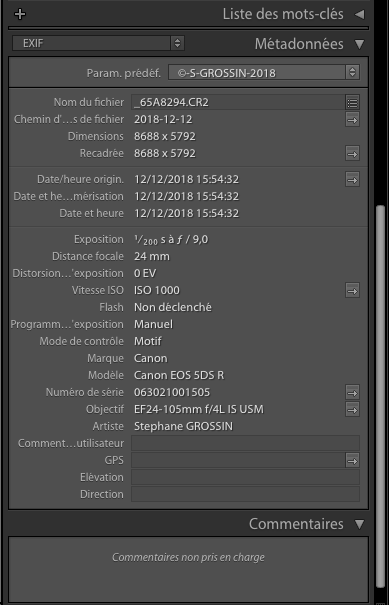
Task: Open batch rename icon beside file name
Action: pyautogui.click(x=352, y=102)
